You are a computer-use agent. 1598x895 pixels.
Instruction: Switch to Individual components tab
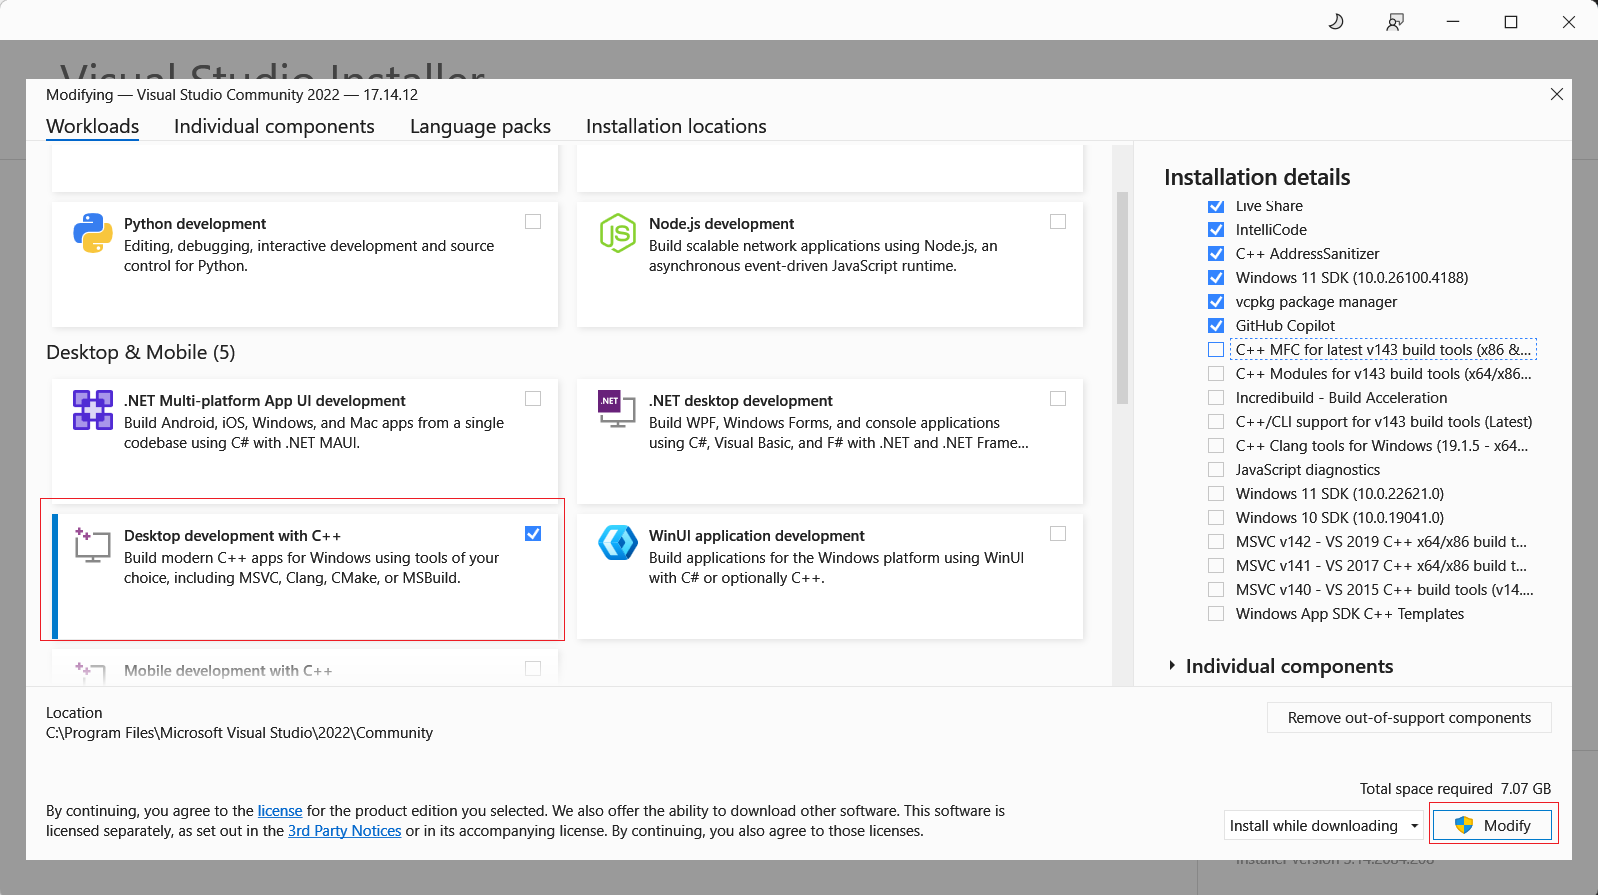click(x=274, y=127)
